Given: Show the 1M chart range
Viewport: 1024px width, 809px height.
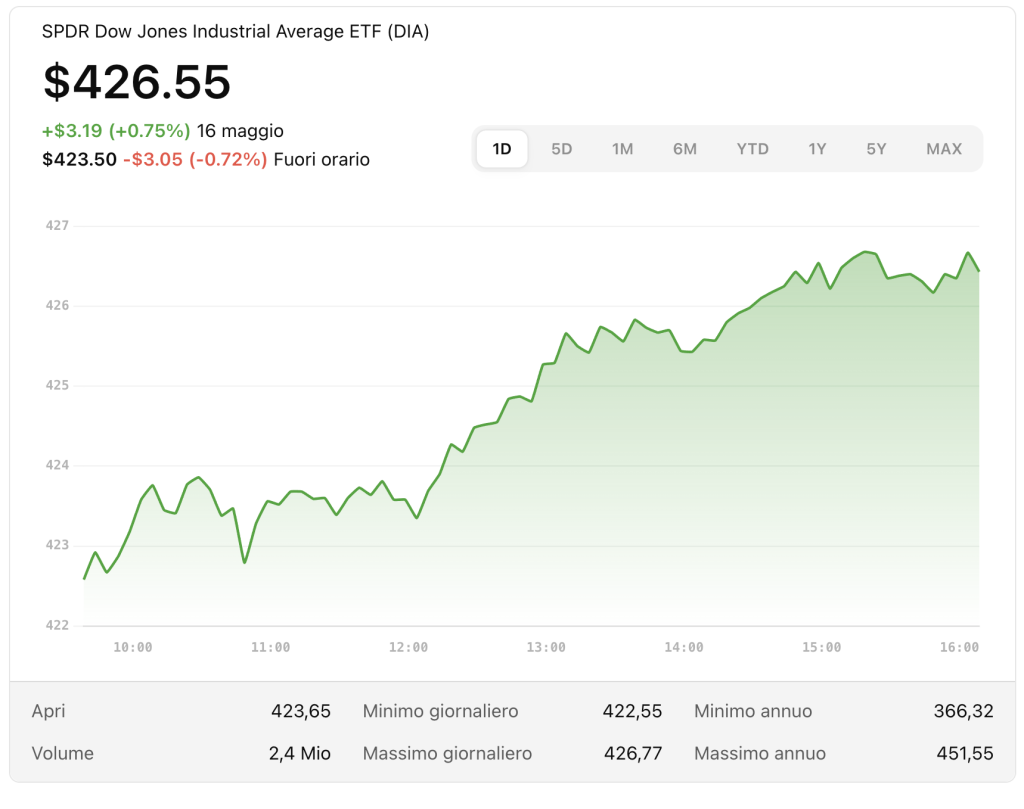Looking at the screenshot, I should pos(622,149).
